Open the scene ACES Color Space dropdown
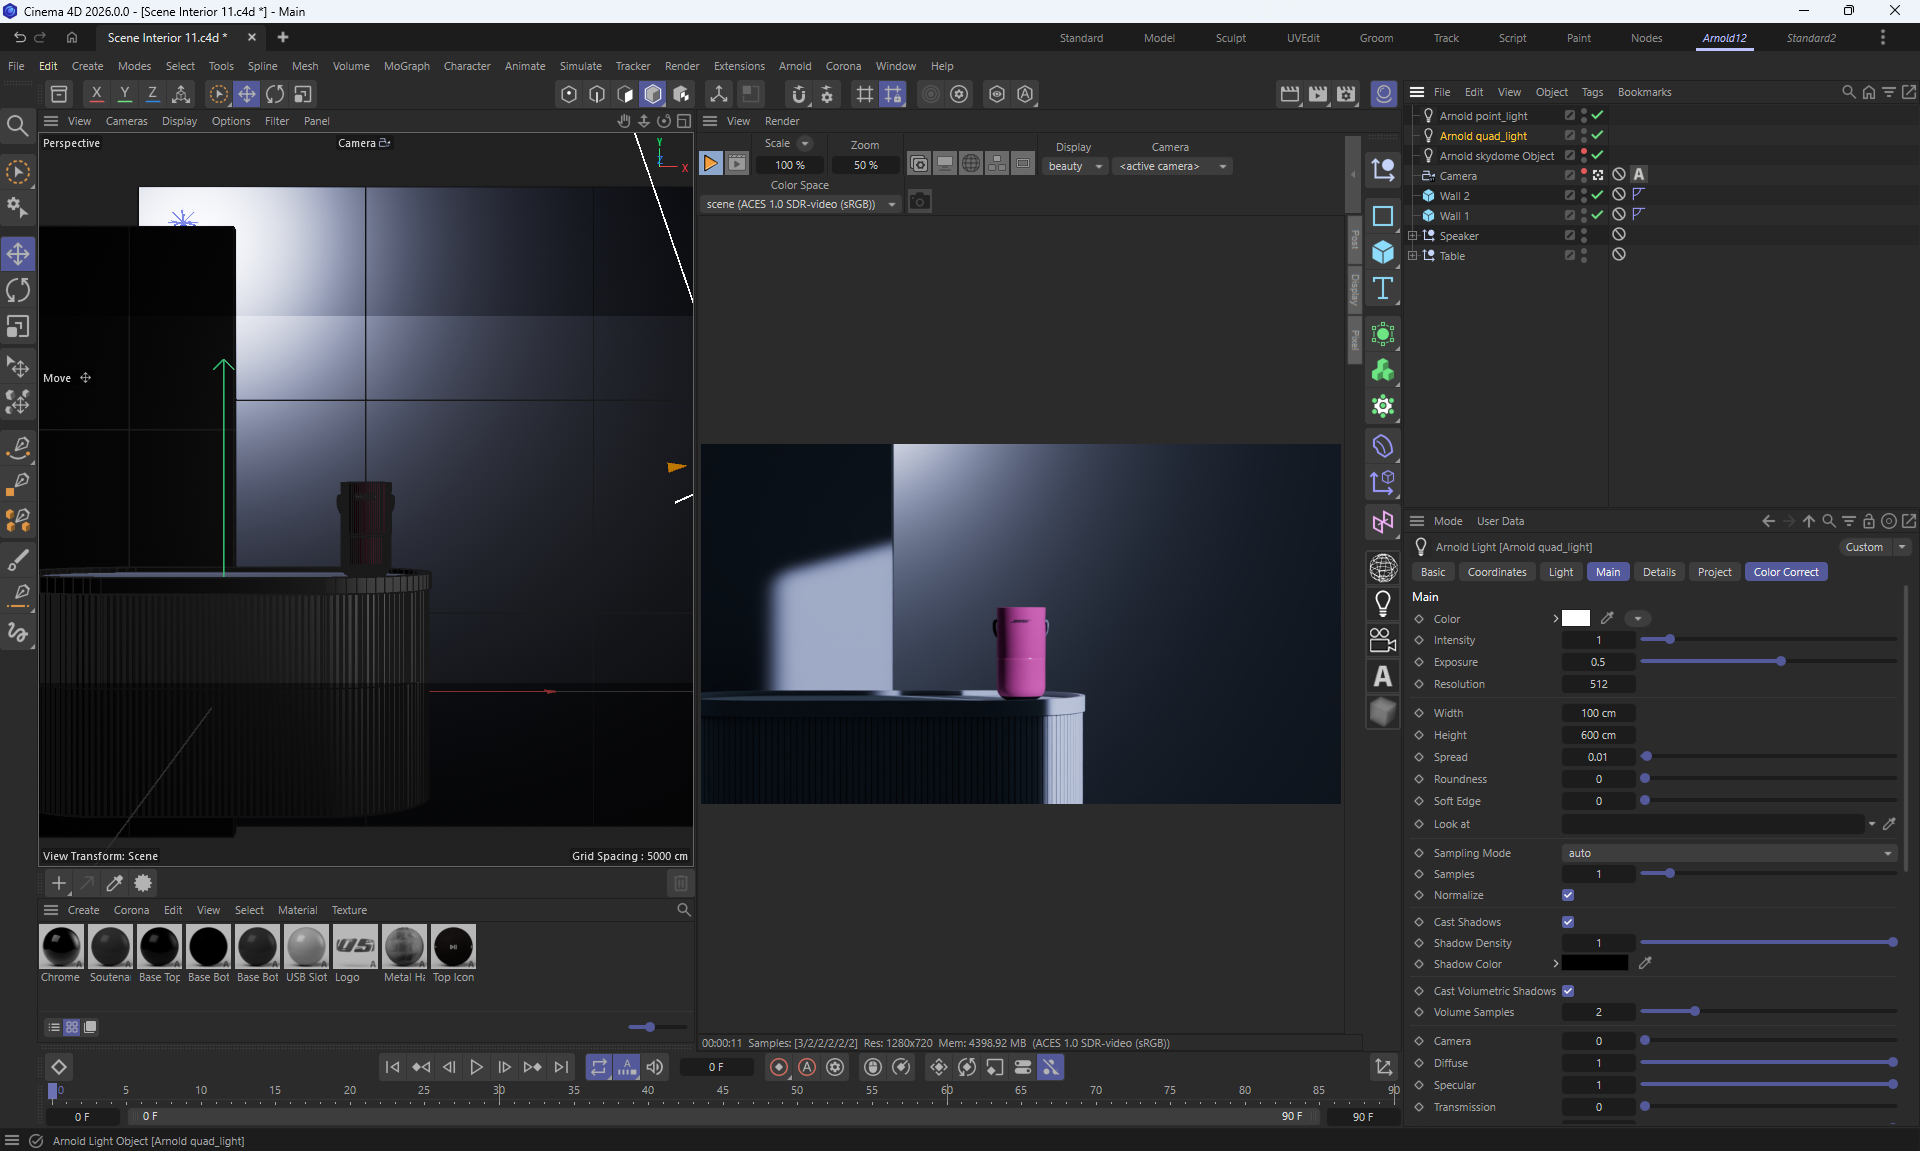 pos(800,204)
